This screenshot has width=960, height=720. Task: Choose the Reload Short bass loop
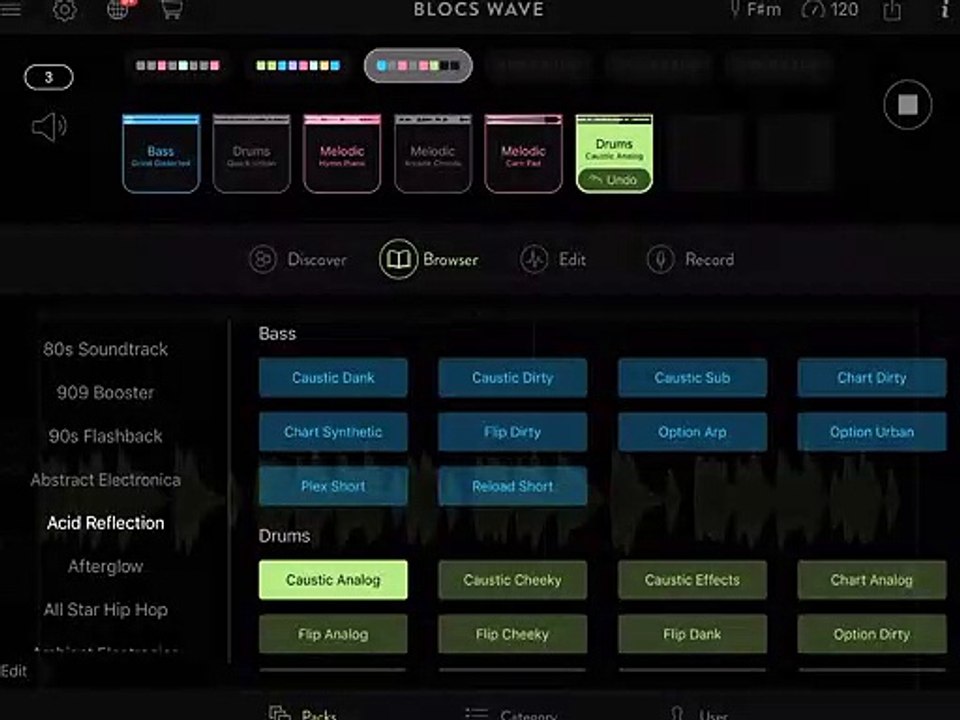pyautogui.click(x=512, y=486)
